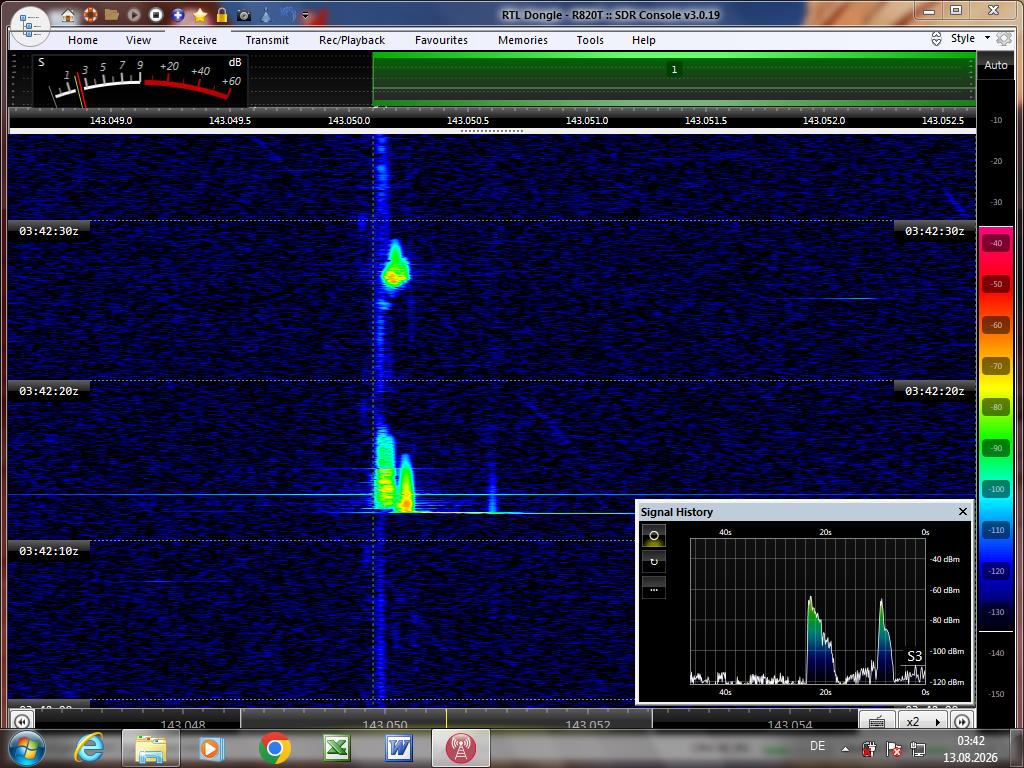Open Windows Explorer from the taskbar
1024x768 pixels.
click(151, 748)
